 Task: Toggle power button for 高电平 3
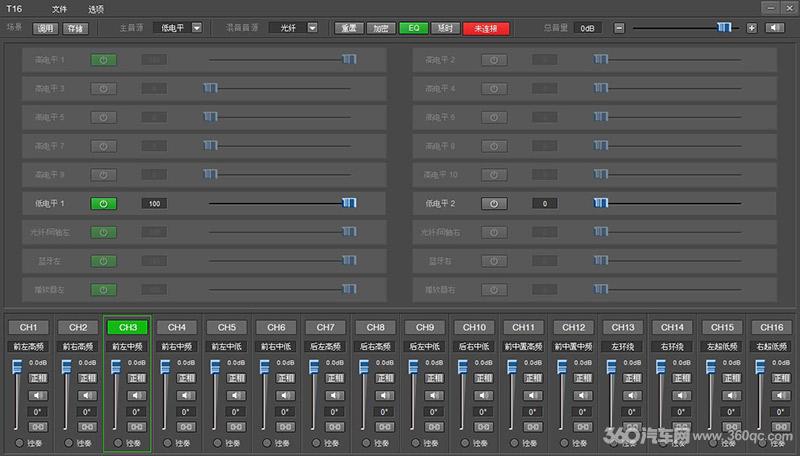click(104, 89)
